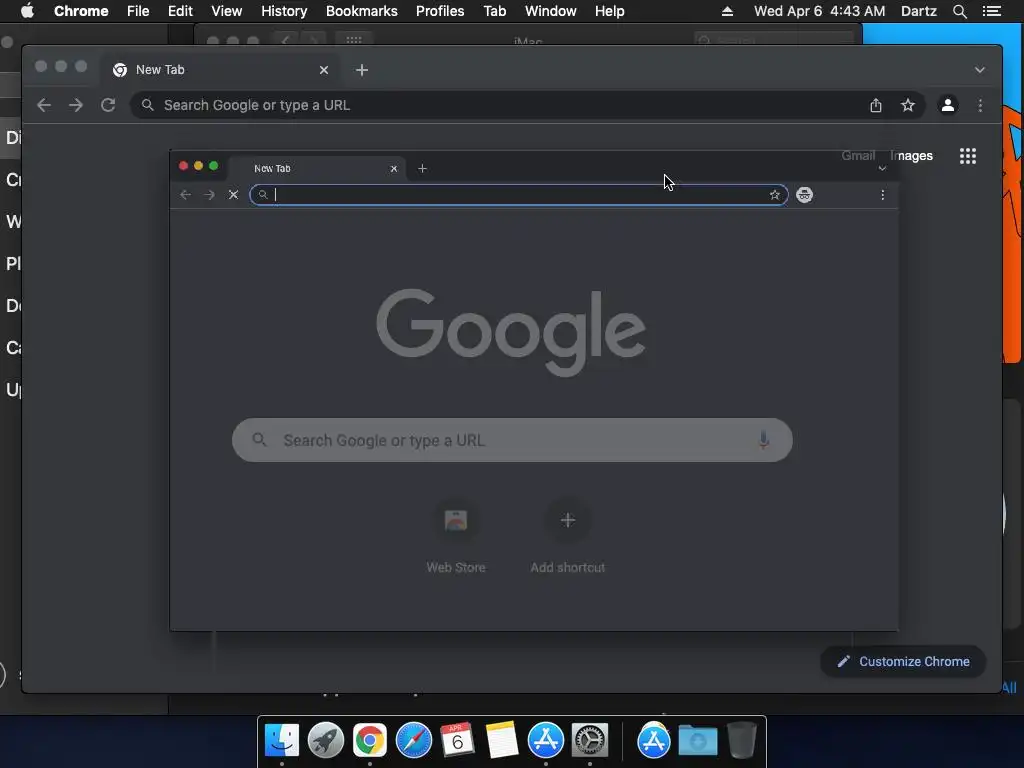Open three-dot menu in outer Chrome window
Viewport: 1024px width, 768px height.
tap(980, 105)
